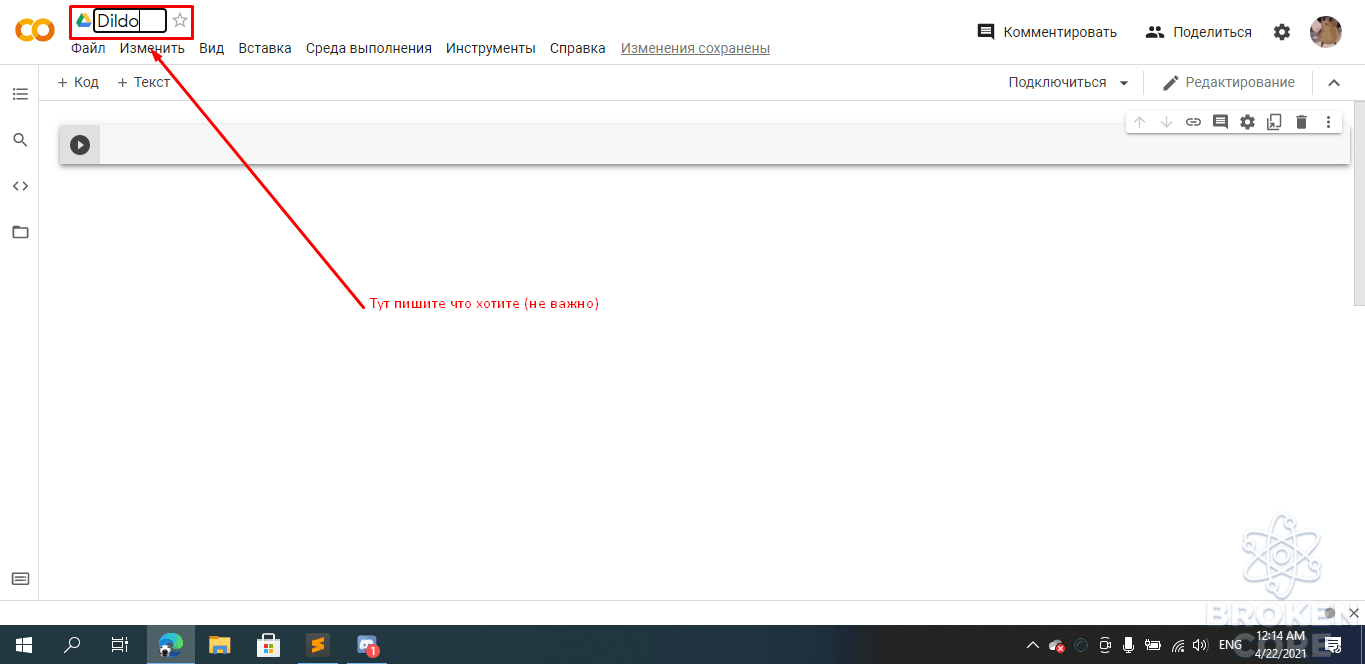
Task: Open the notebook settings gear in the header
Action: (x=1282, y=32)
